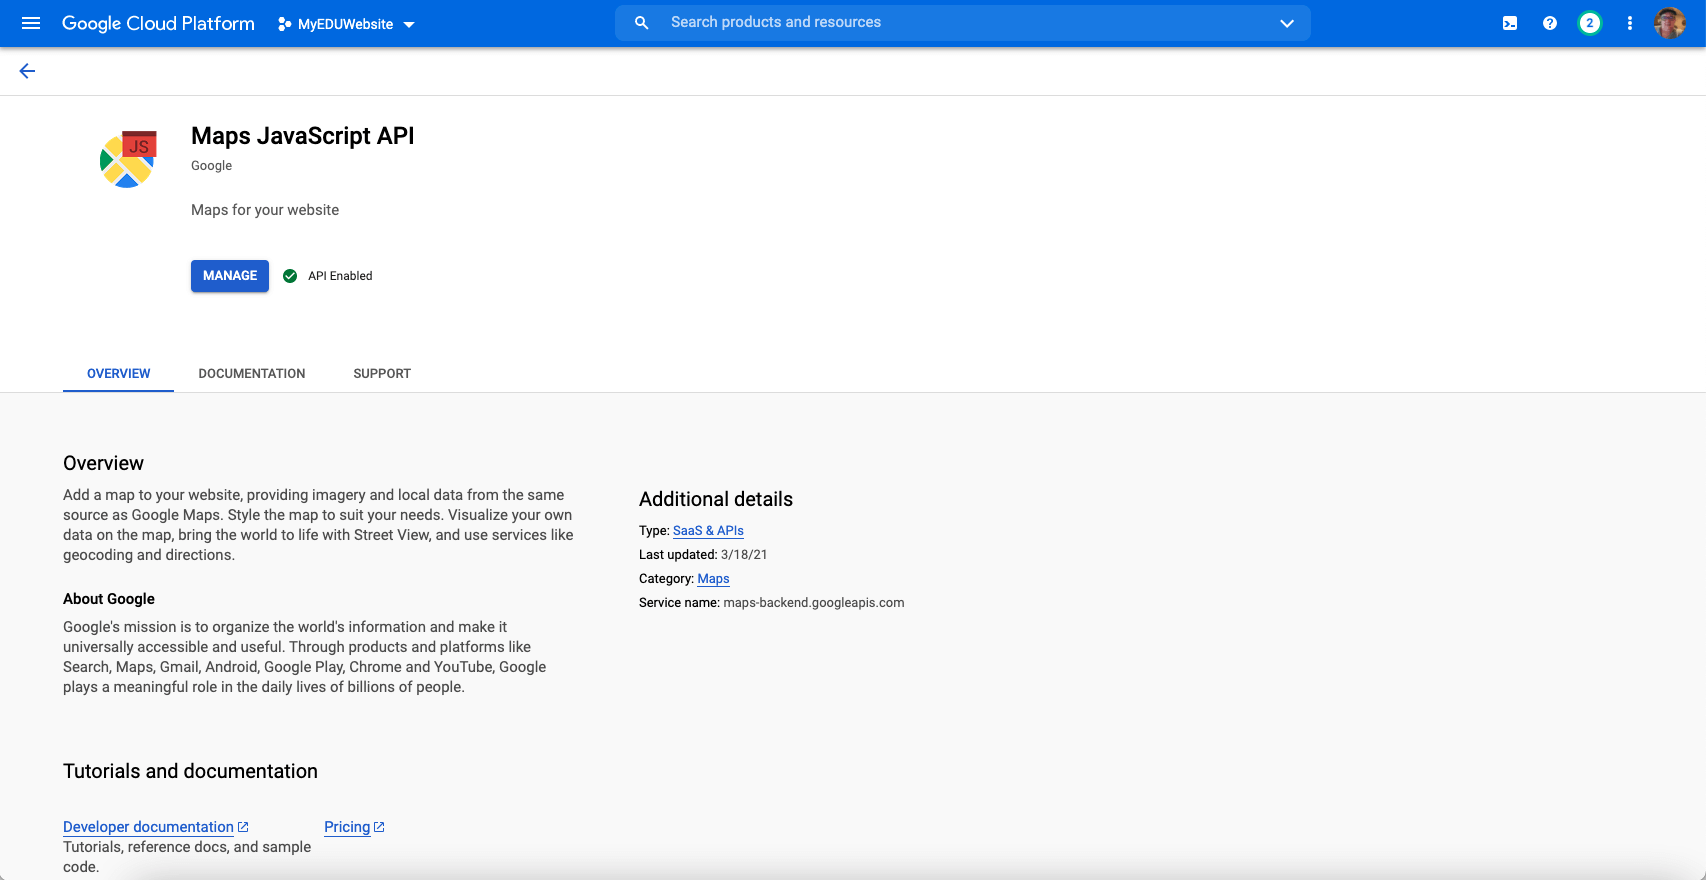Switch to the Overview tab

click(x=119, y=374)
